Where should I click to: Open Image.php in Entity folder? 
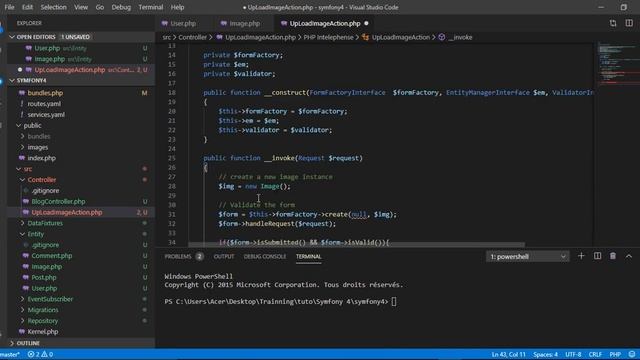pos(47,267)
